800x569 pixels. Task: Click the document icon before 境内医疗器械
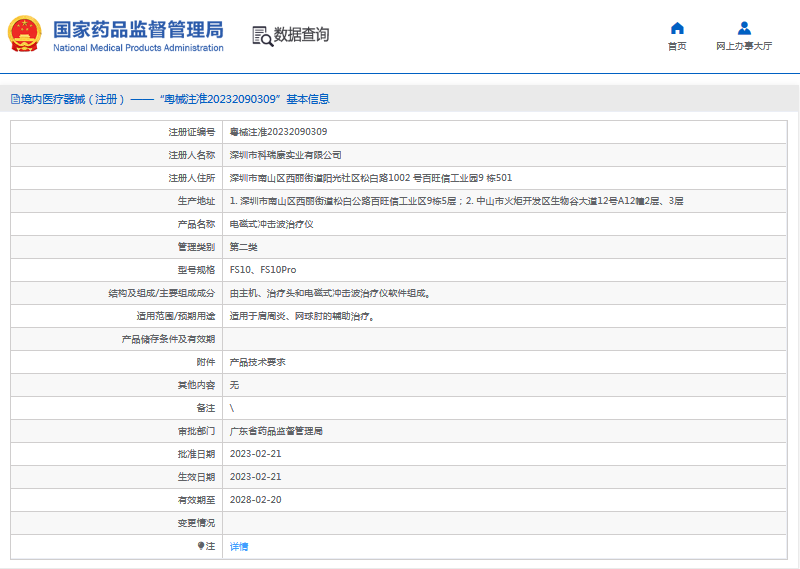pyautogui.click(x=15, y=99)
